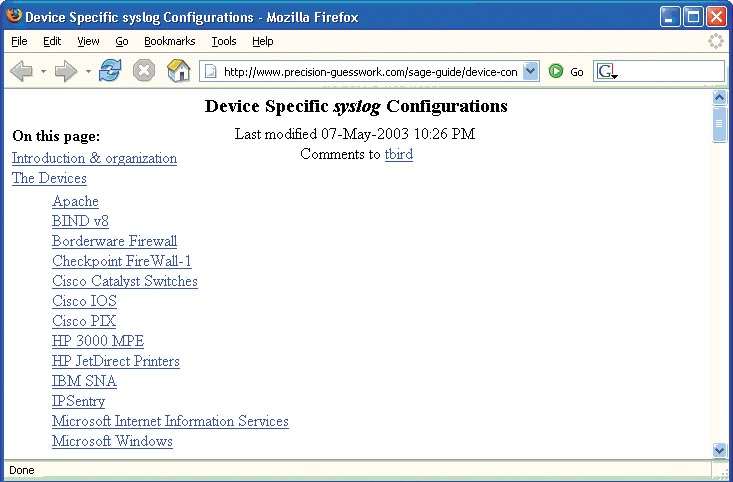Click the Stop loading icon

[144, 72]
